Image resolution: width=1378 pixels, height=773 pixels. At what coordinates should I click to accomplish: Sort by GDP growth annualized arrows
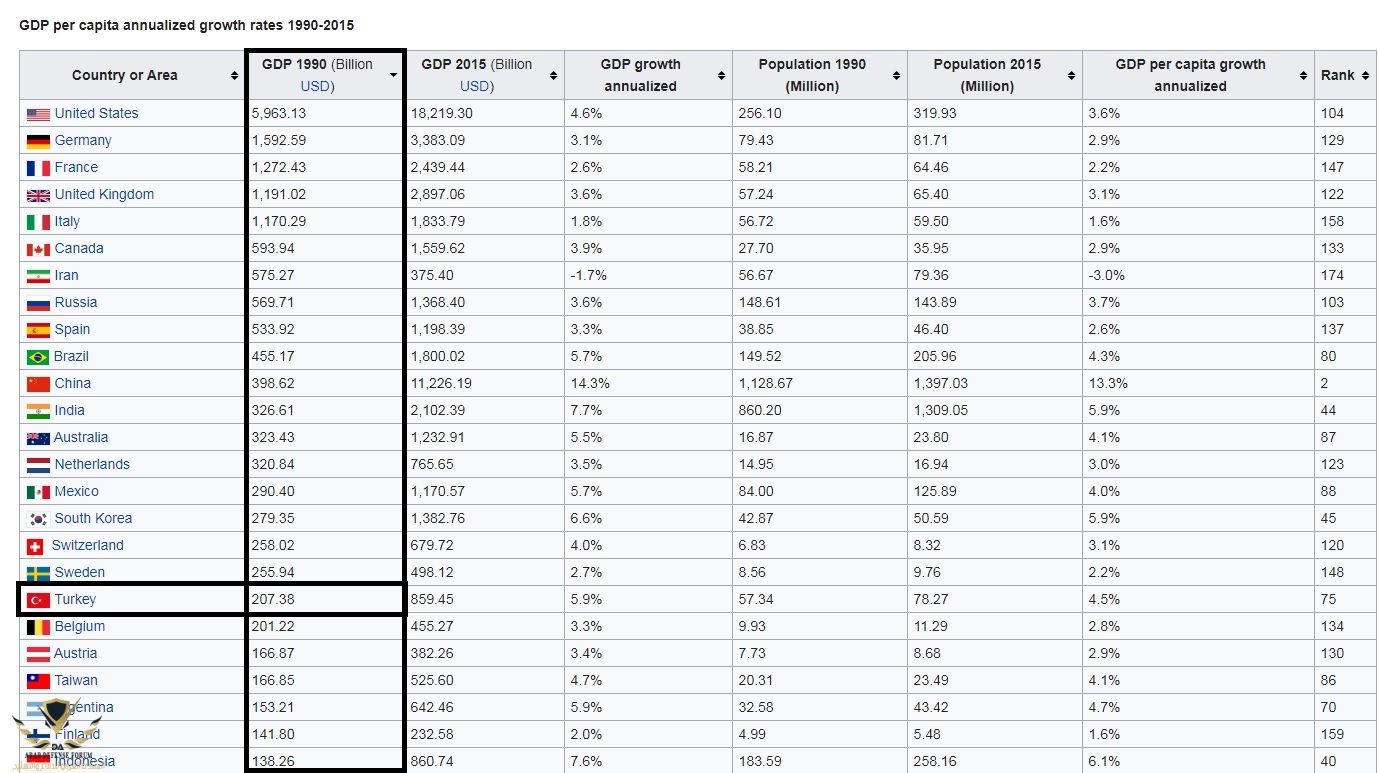pyautogui.click(x=721, y=76)
